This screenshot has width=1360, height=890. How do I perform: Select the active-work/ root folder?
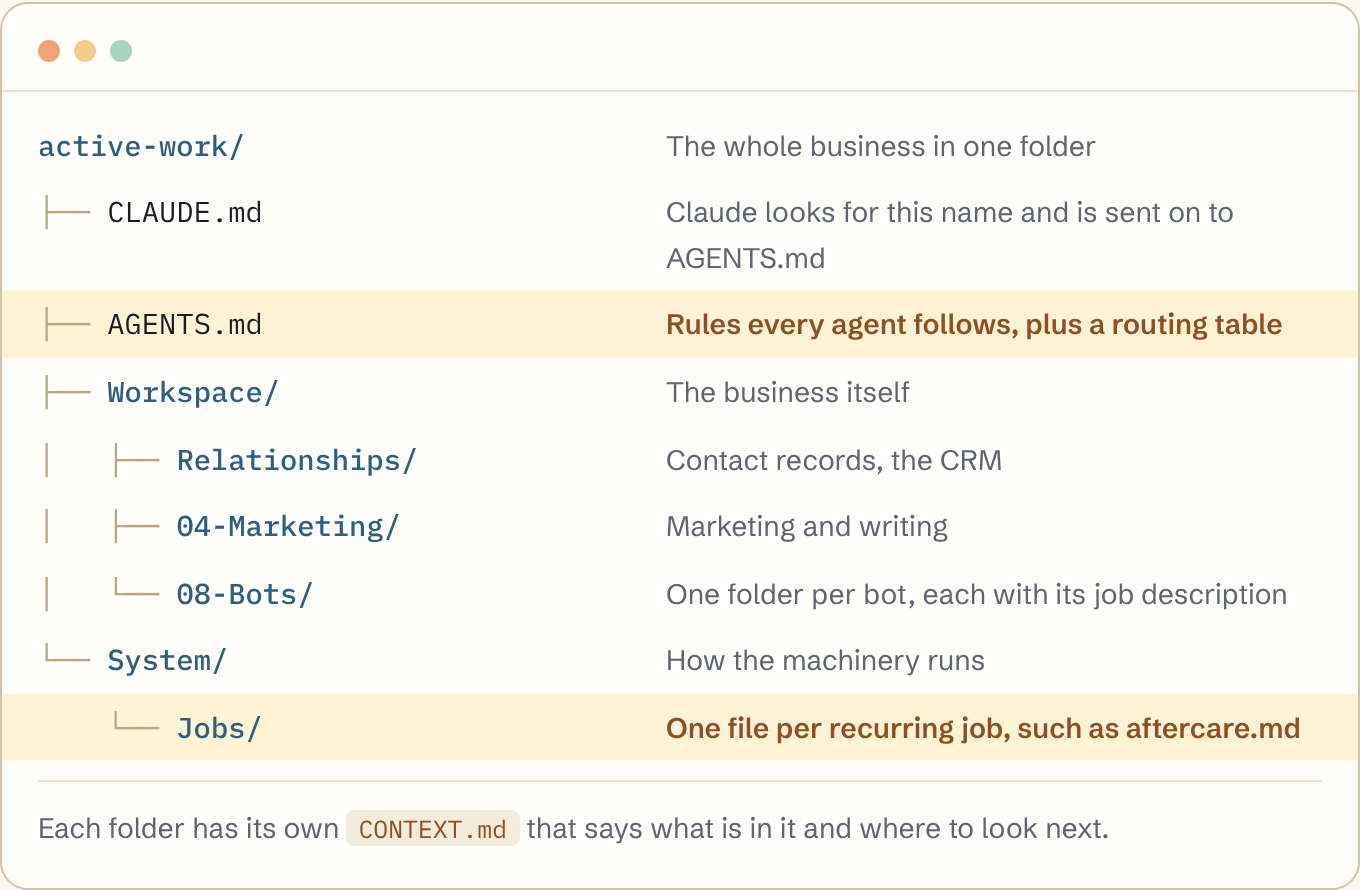(141, 147)
